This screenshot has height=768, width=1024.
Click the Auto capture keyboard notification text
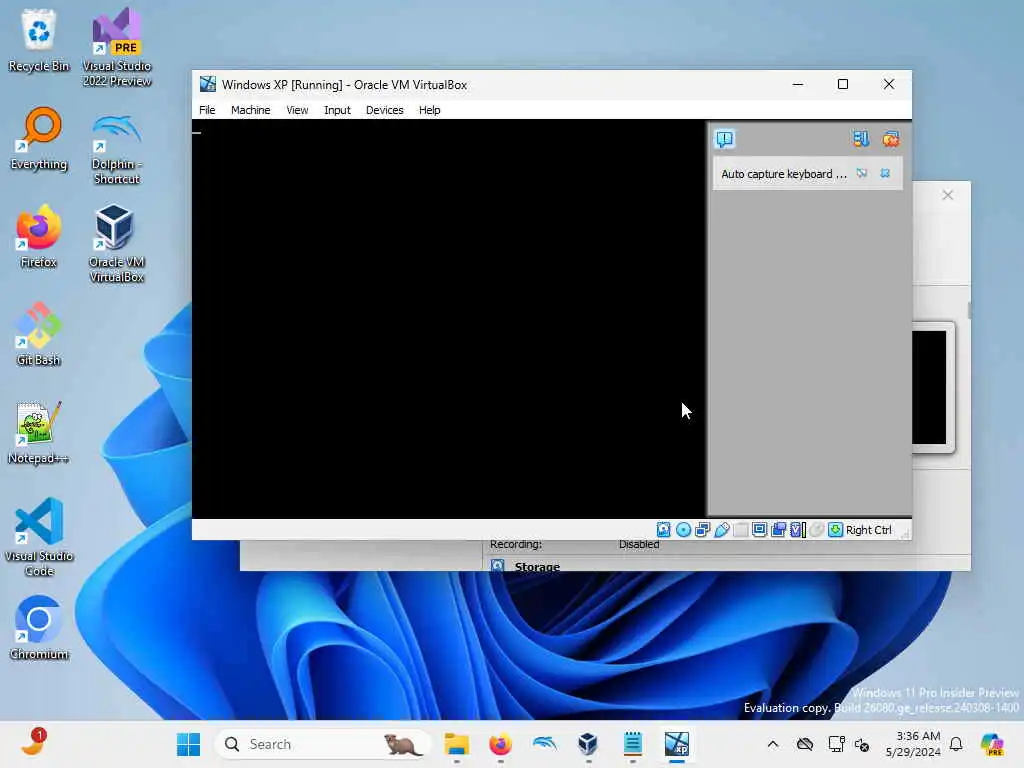pyautogui.click(x=784, y=174)
